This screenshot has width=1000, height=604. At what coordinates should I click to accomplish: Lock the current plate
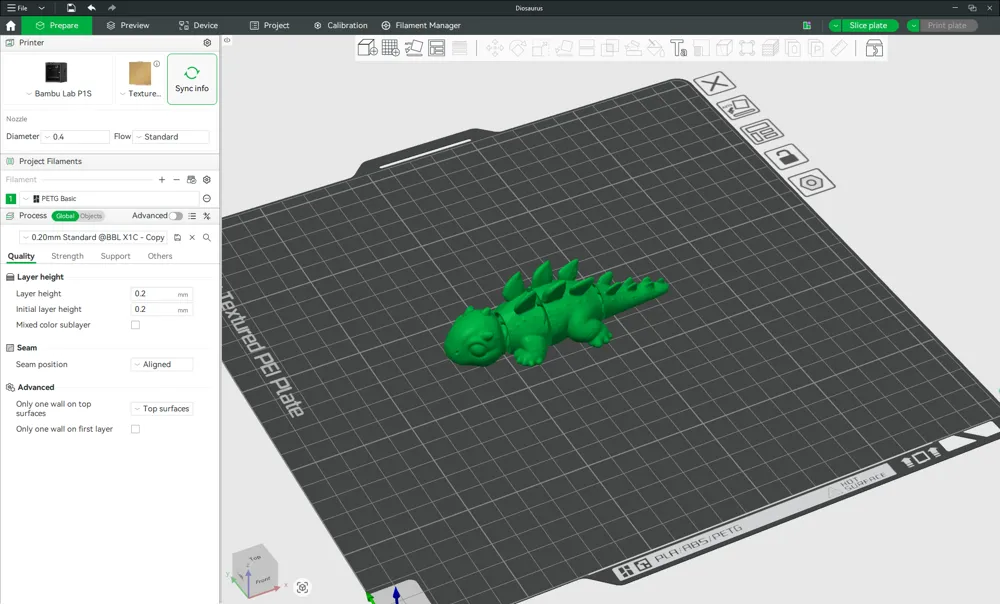tap(786, 157)
